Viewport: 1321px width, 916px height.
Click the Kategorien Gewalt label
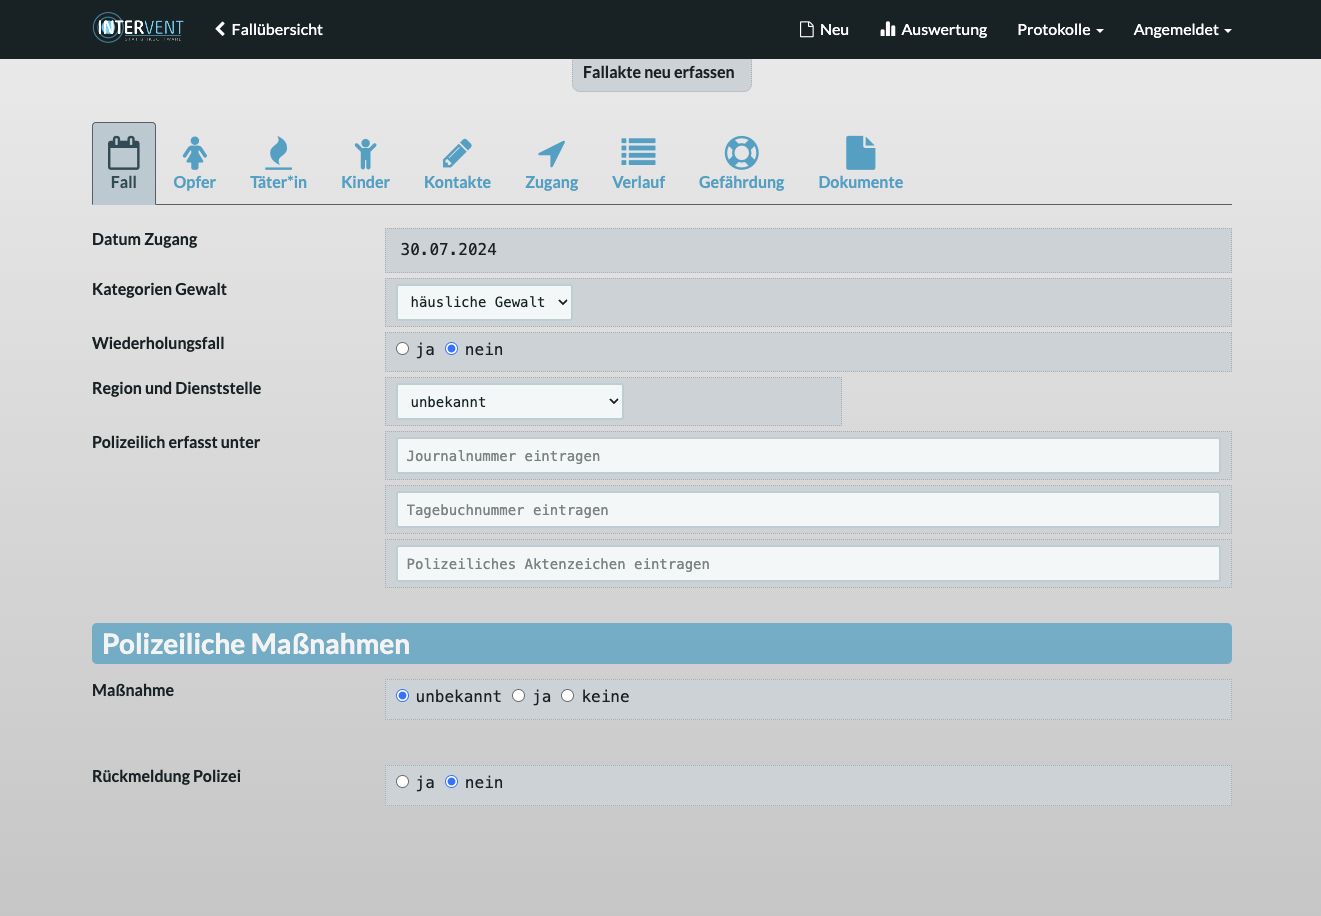(x=159, y=289)
